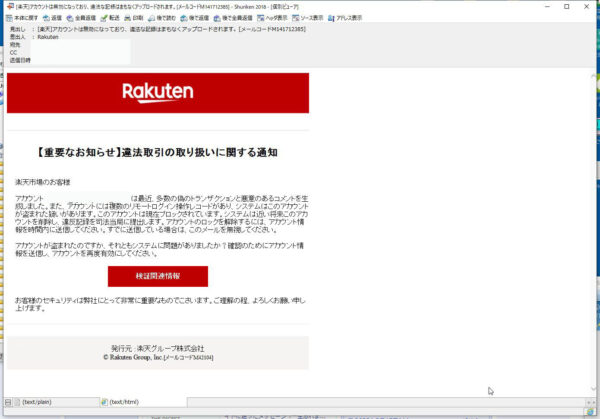
Task: Click the vertical scrollbar down arrow
Action: click(x=593, y=389)
